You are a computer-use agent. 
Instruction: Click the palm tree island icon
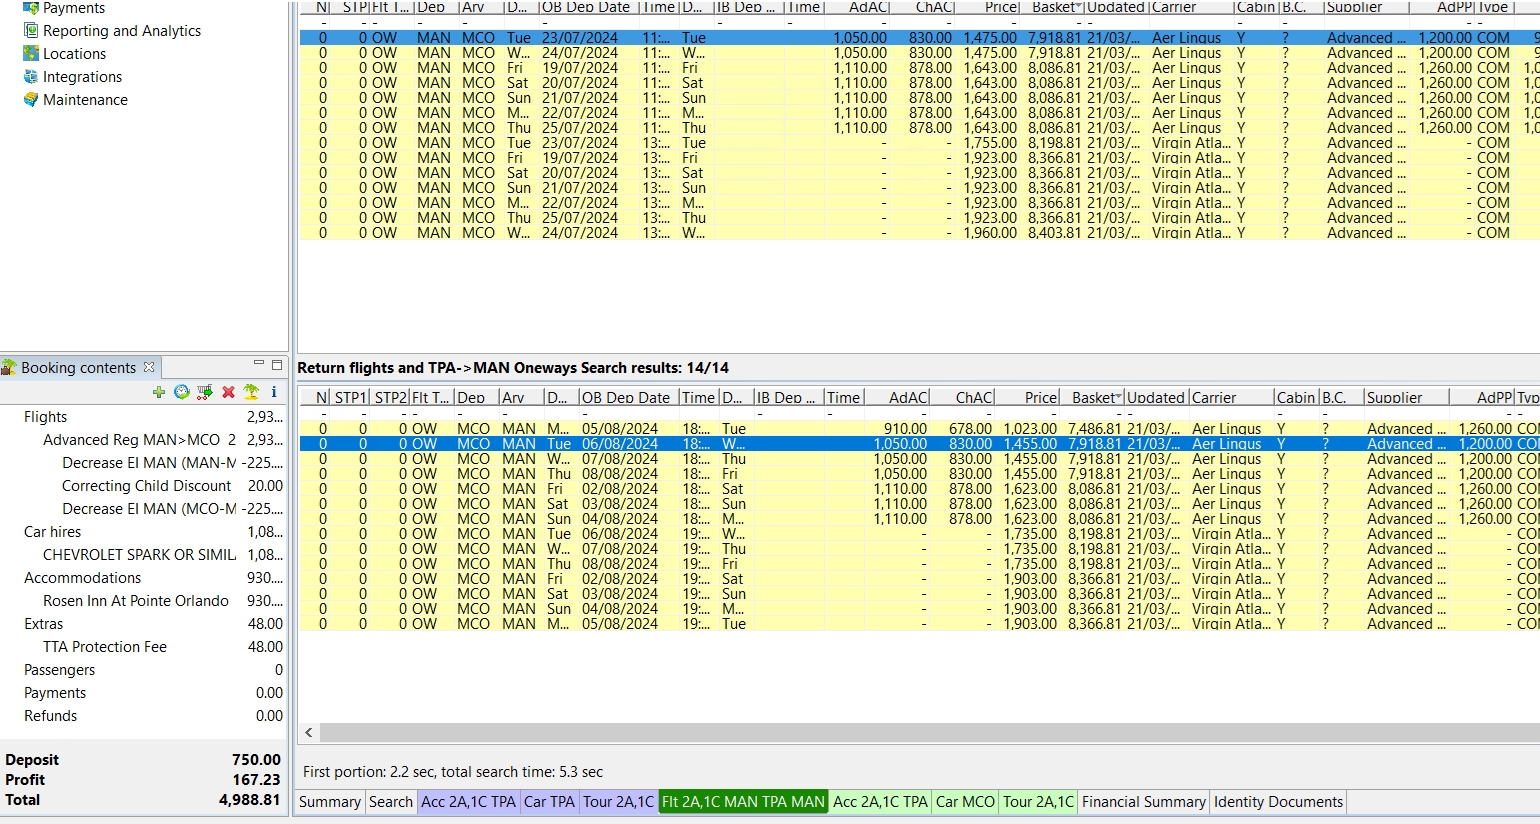click(x=251, y=392)
